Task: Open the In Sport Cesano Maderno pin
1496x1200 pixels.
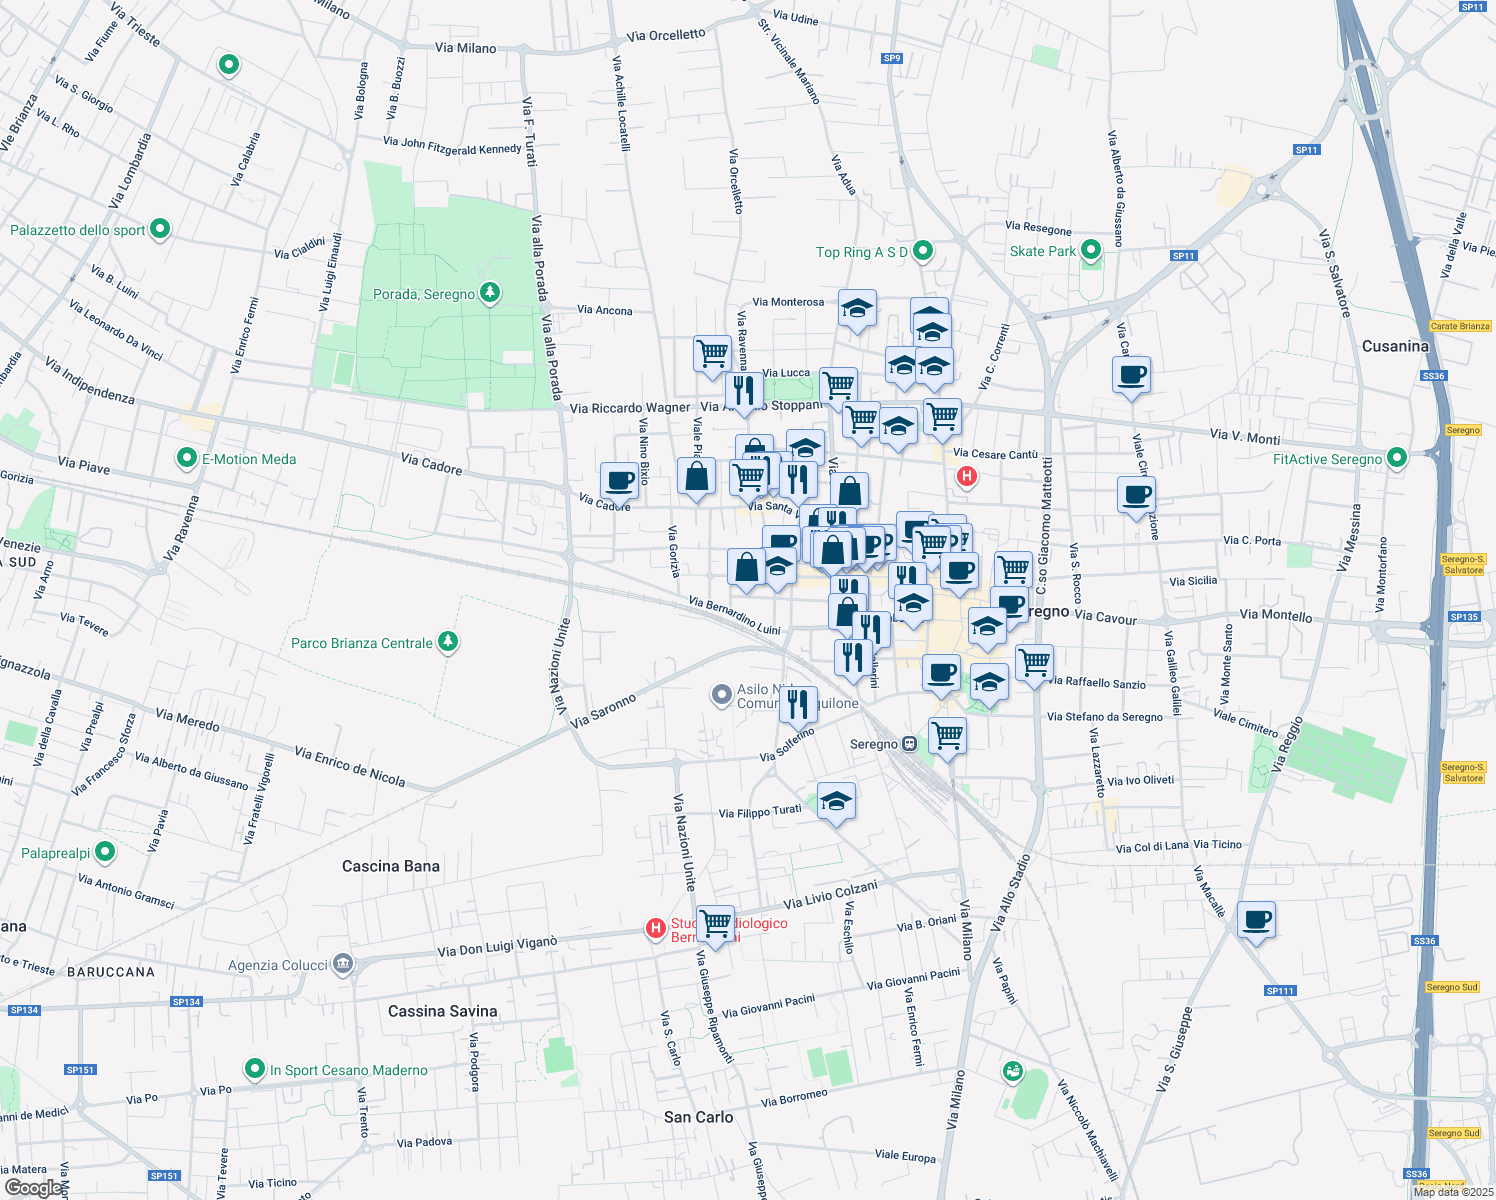Action: 255,1069
